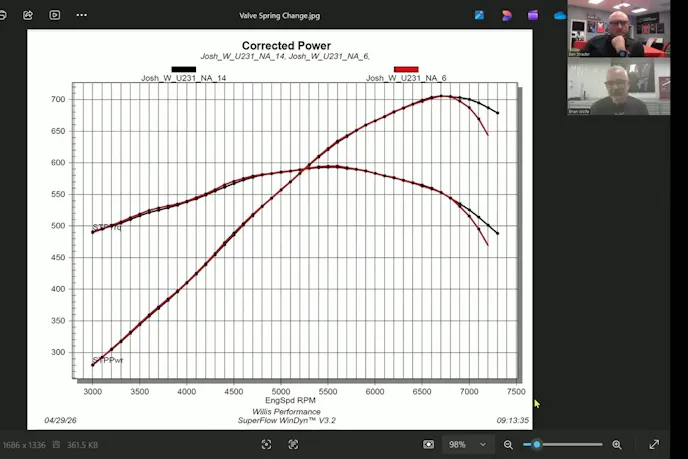Click the disk icon beside file size

tap(56, 445)
